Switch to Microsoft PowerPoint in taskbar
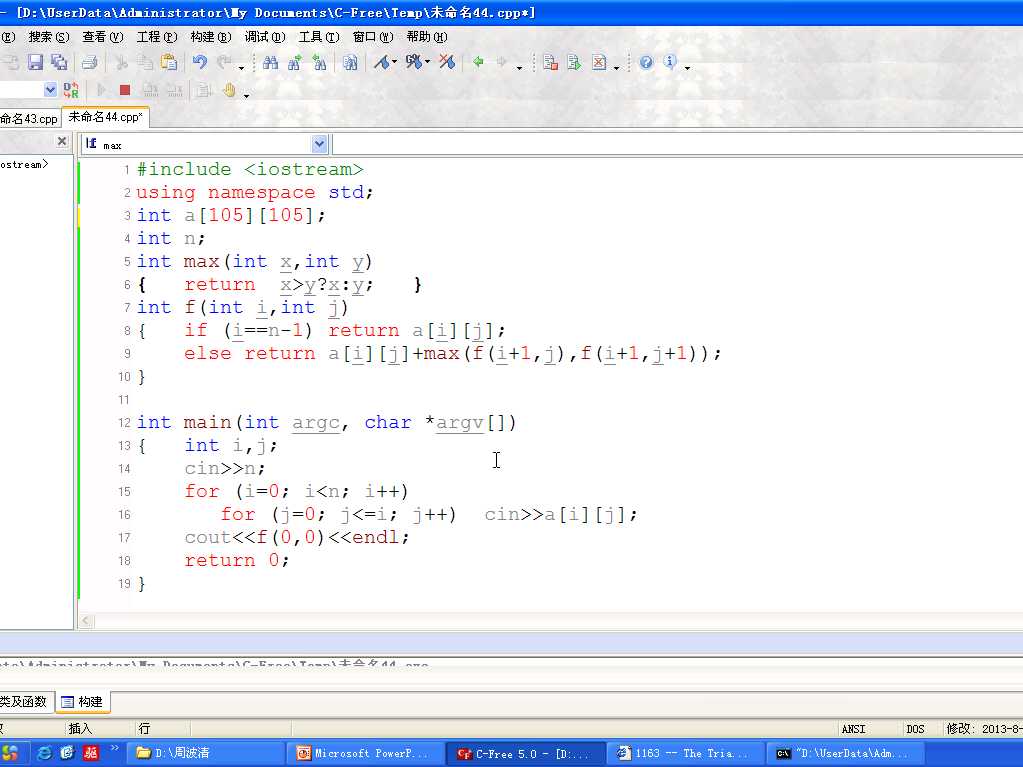The width and height of the screenshot is (1023, 767). tap(367, 753)
